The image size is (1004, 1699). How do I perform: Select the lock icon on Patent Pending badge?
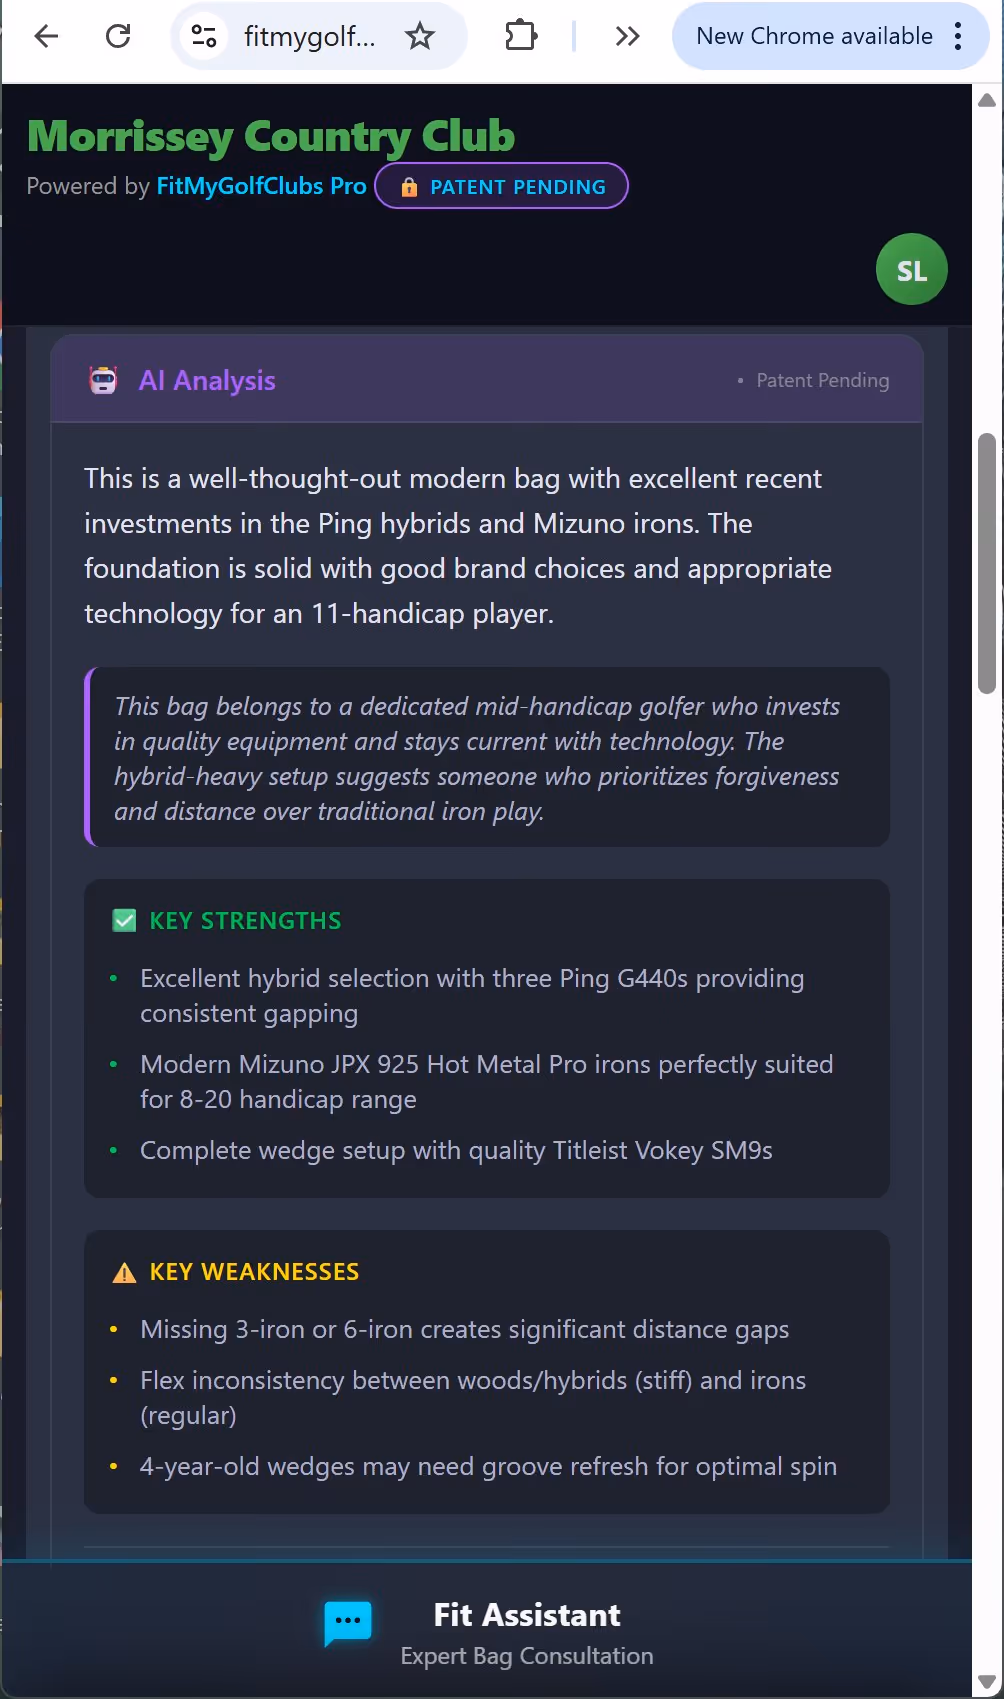(409, 186)
